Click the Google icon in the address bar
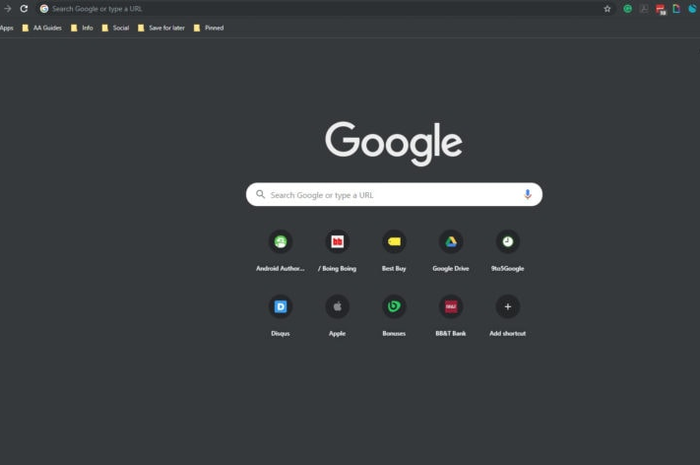This screenshot has width=700, height=465. tap(44, 8)
